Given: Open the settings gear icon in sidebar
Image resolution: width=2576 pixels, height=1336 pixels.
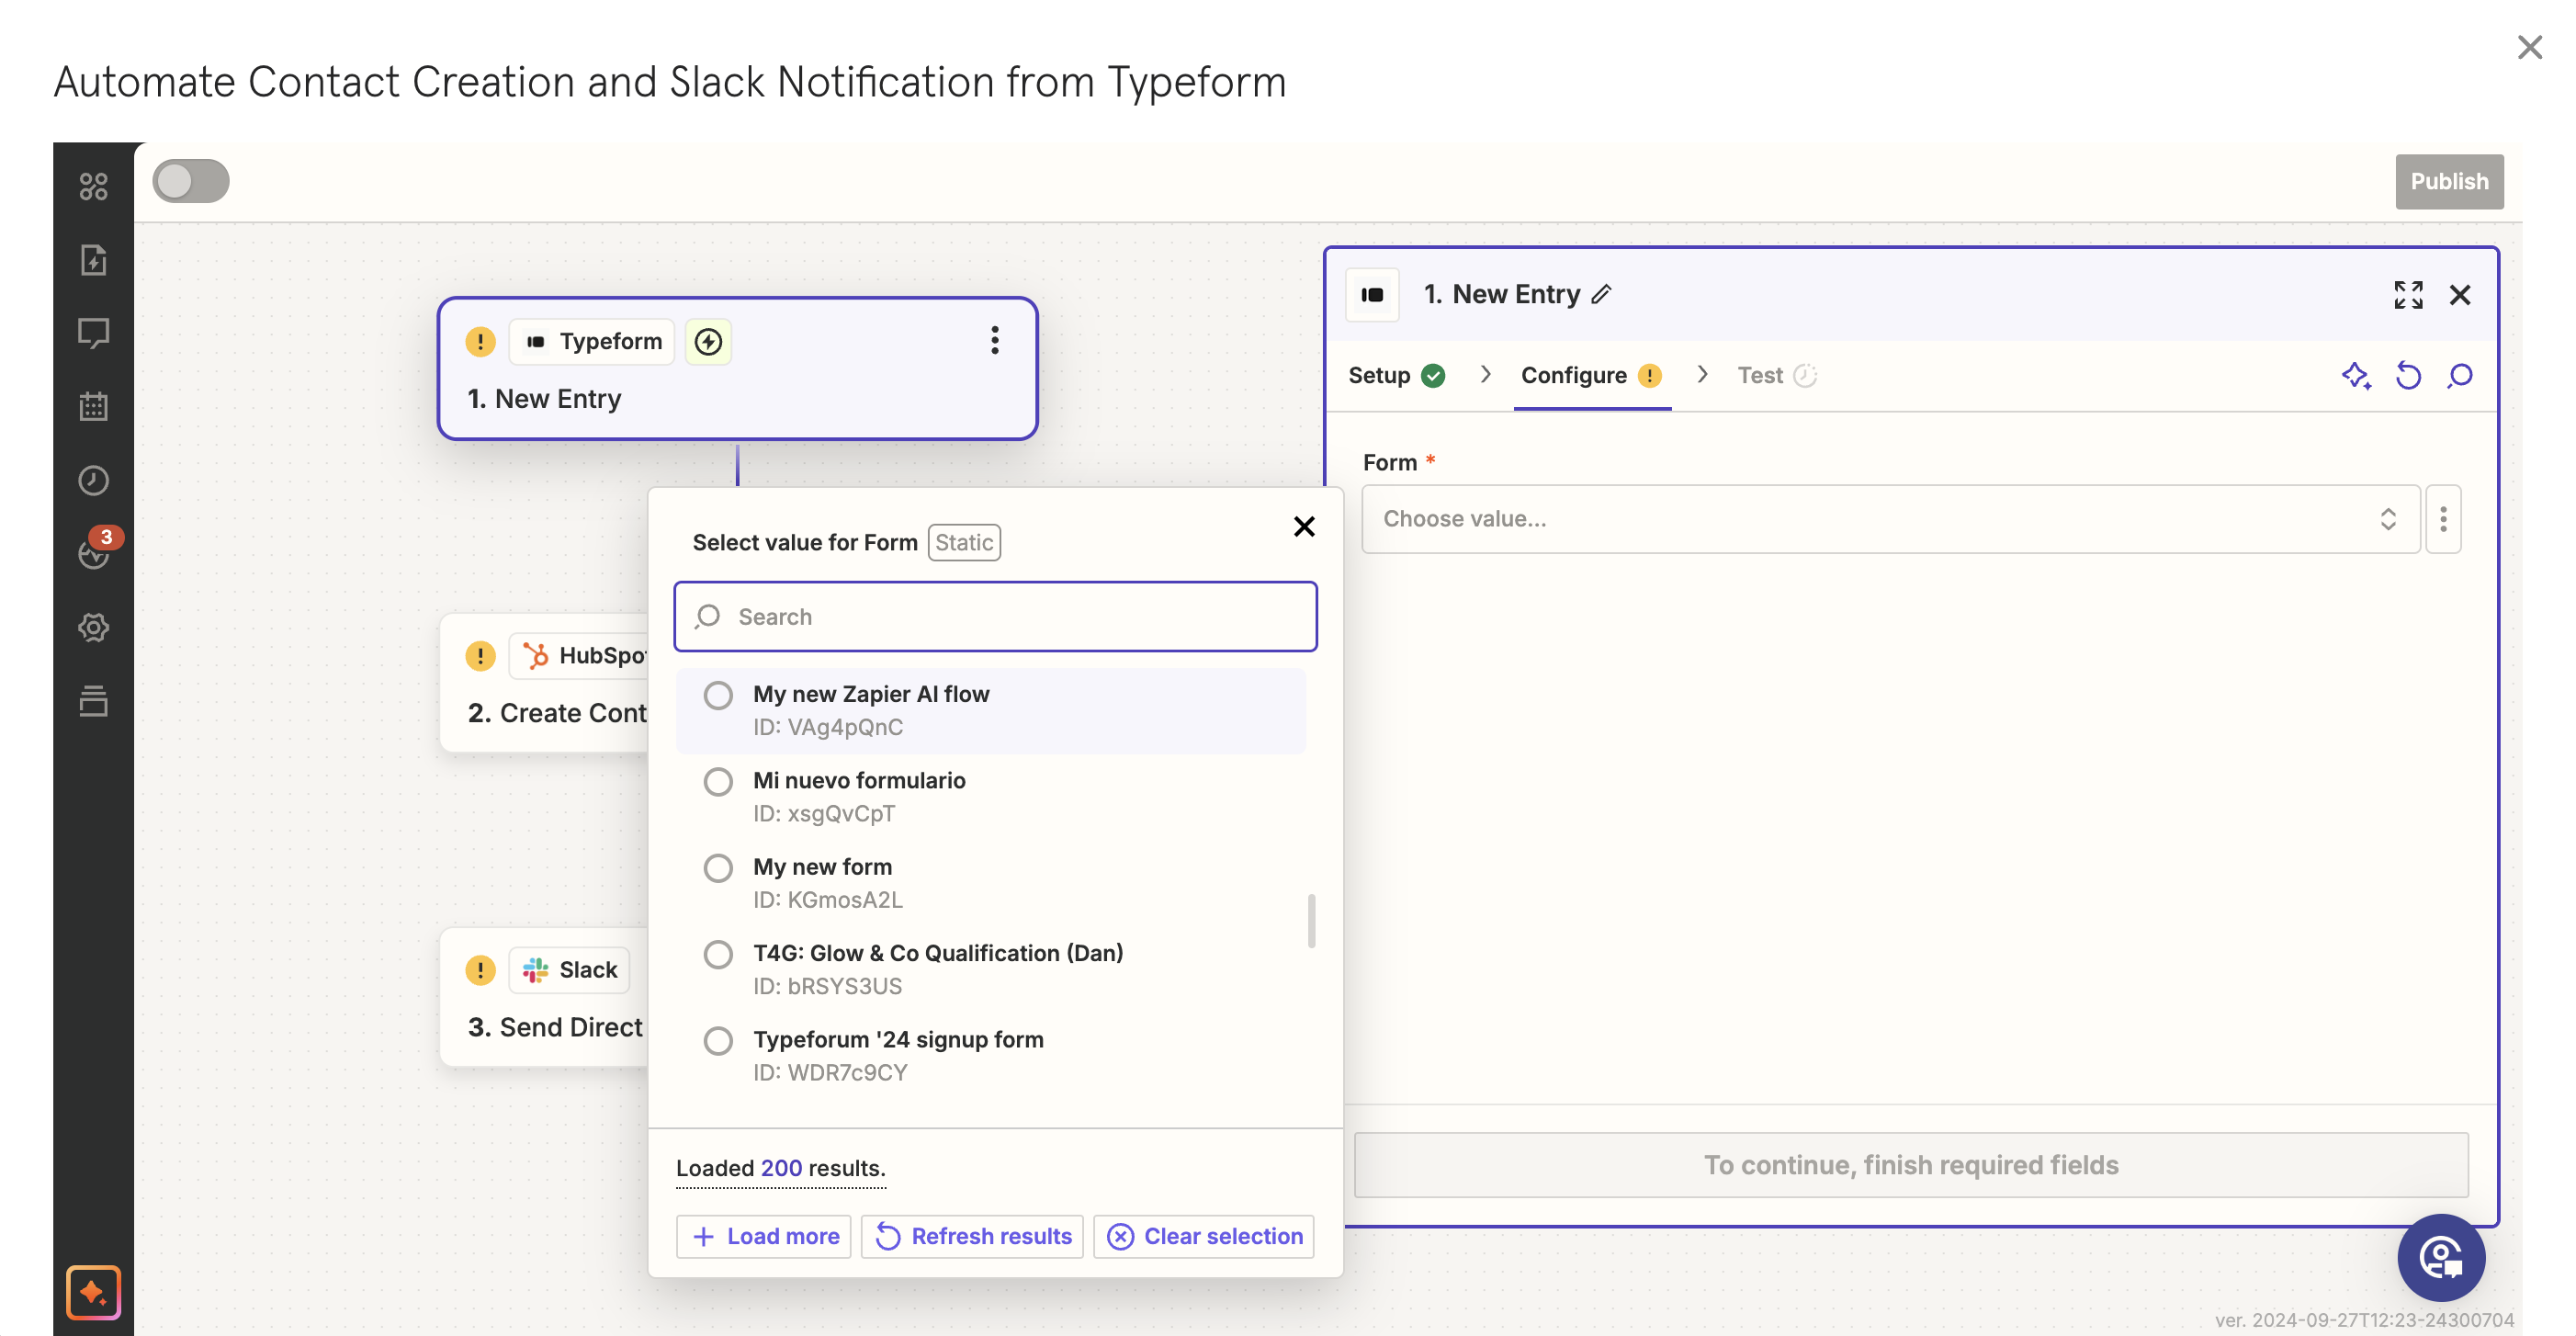Looking at the screenshot, I should point(93,627).
